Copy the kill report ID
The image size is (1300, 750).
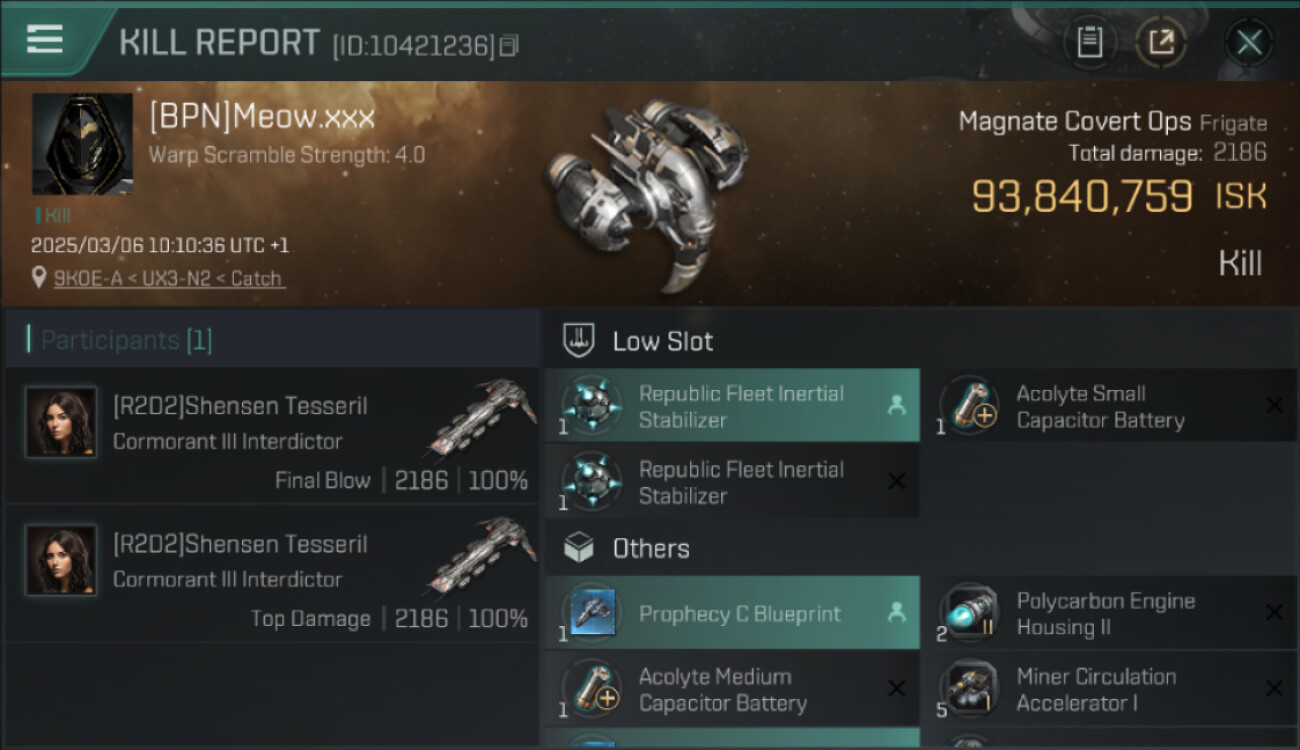[x=510, y=45]
